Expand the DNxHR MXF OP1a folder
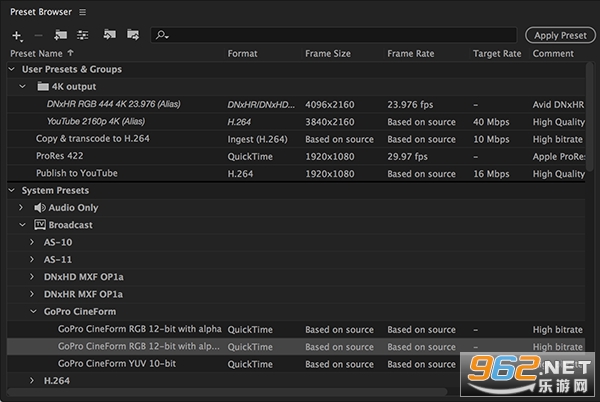The width and height of the screenshot is (600, 402). [x=32, y=294]
